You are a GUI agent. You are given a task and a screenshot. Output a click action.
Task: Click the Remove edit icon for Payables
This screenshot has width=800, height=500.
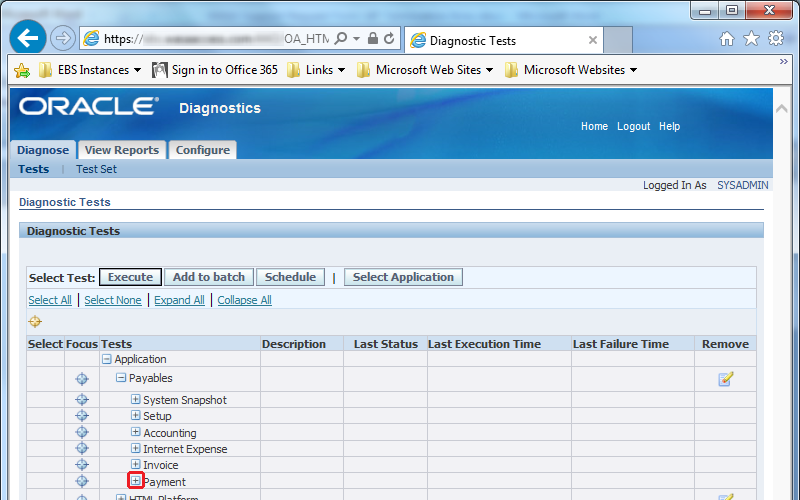tap(725, 379)
